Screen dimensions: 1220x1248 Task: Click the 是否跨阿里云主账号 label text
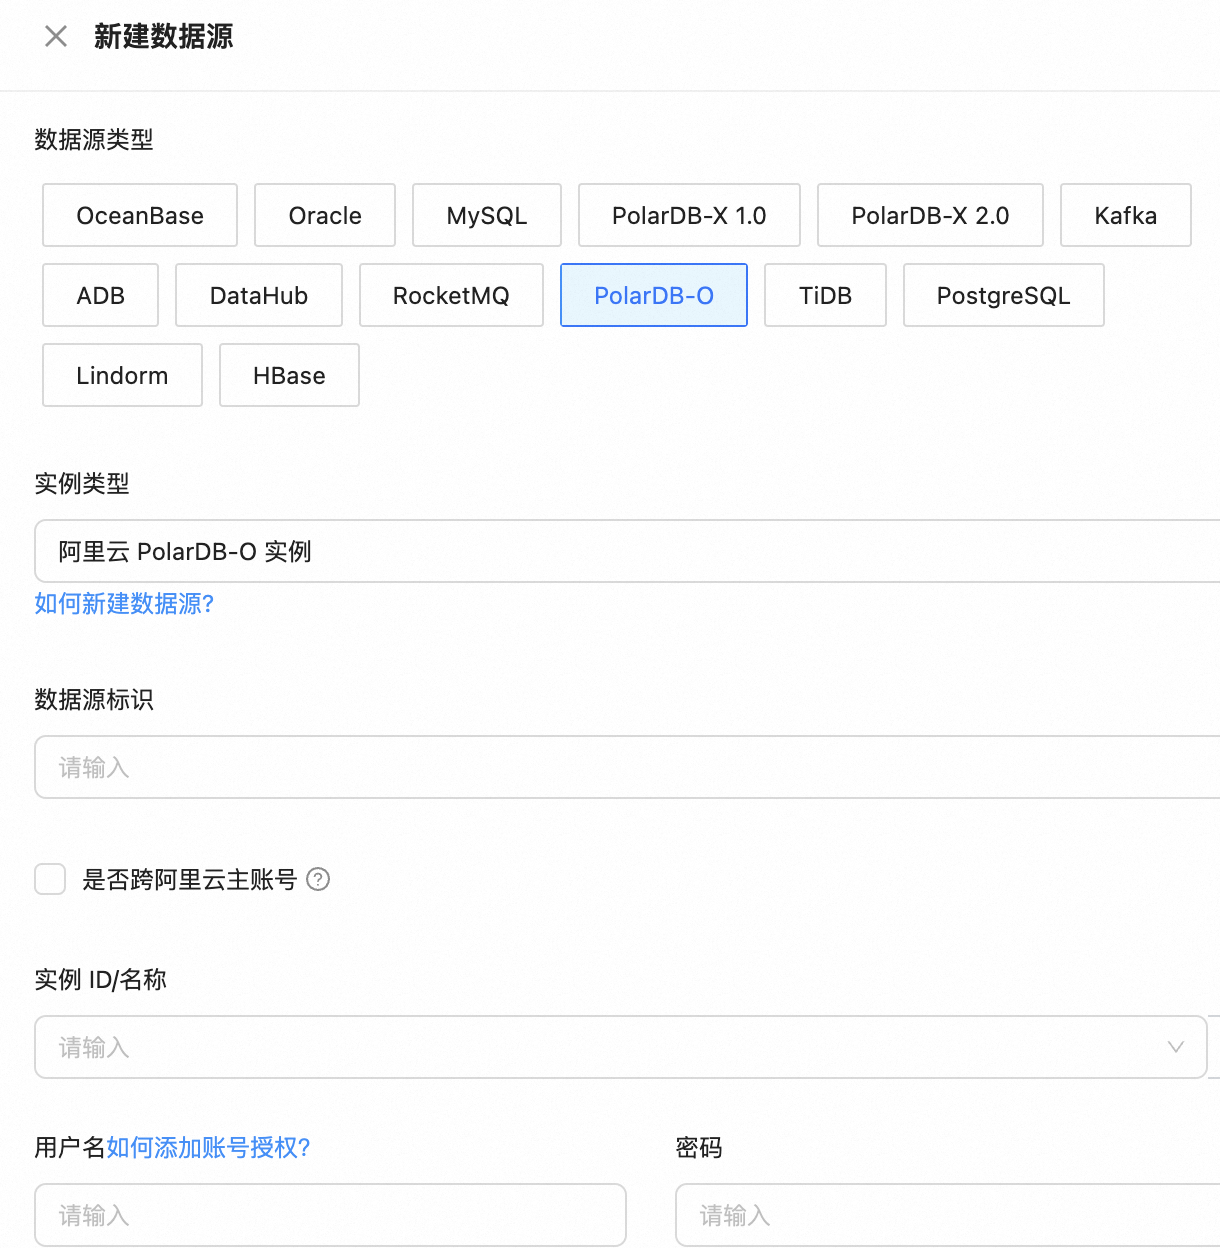pos(190,879)
